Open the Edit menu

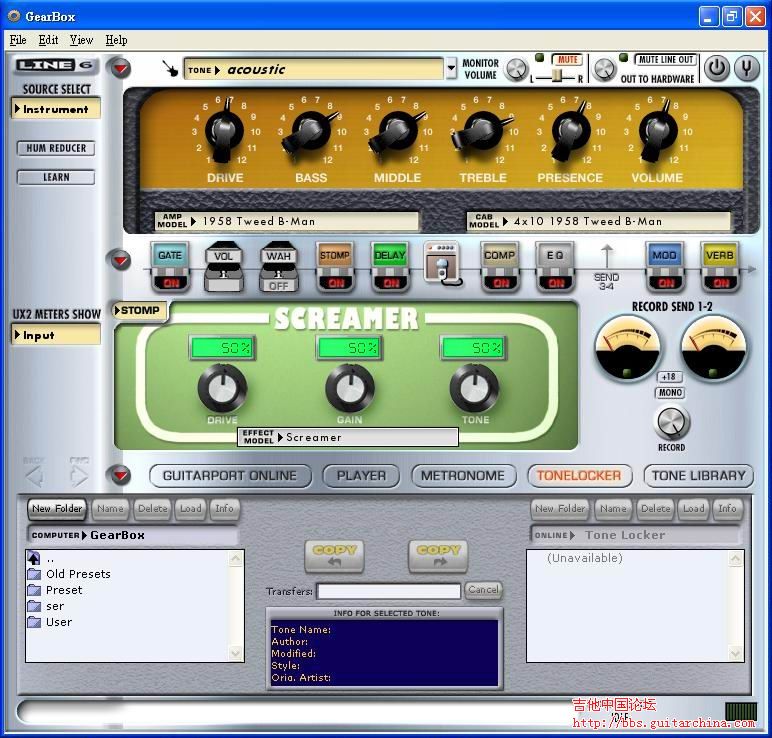tap(48, 40)
